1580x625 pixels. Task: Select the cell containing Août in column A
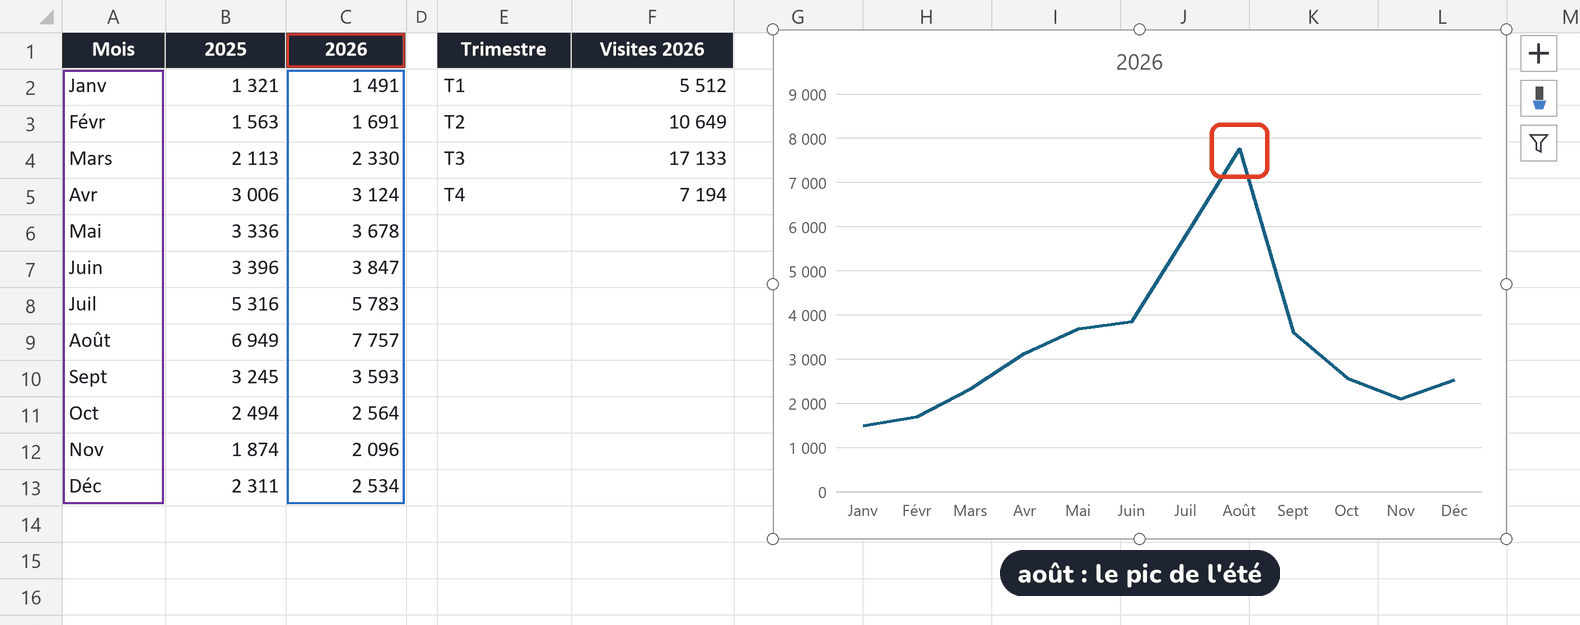click(113, 341)
